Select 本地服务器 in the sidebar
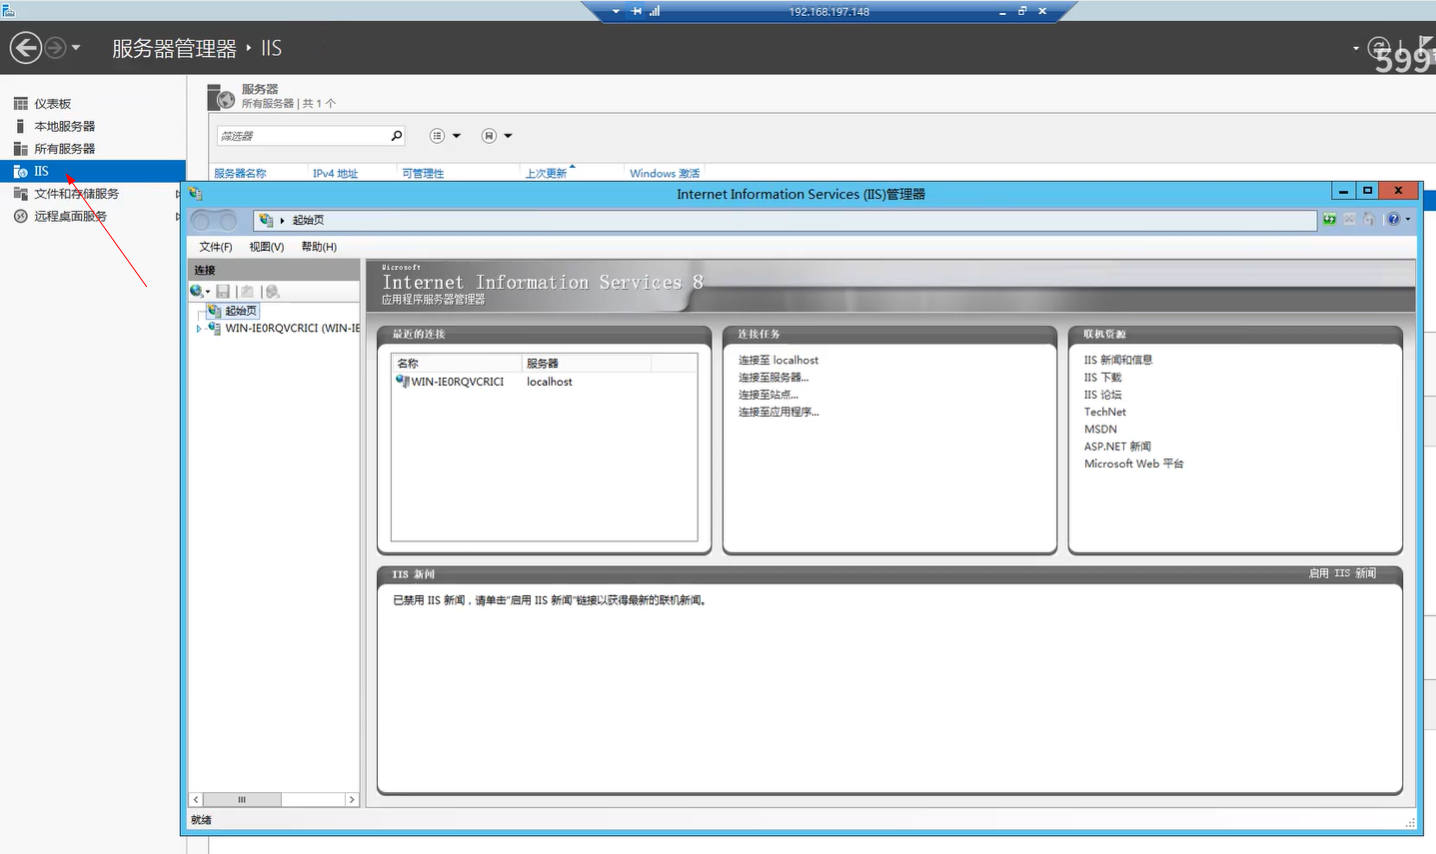 [x=64, y=126]
